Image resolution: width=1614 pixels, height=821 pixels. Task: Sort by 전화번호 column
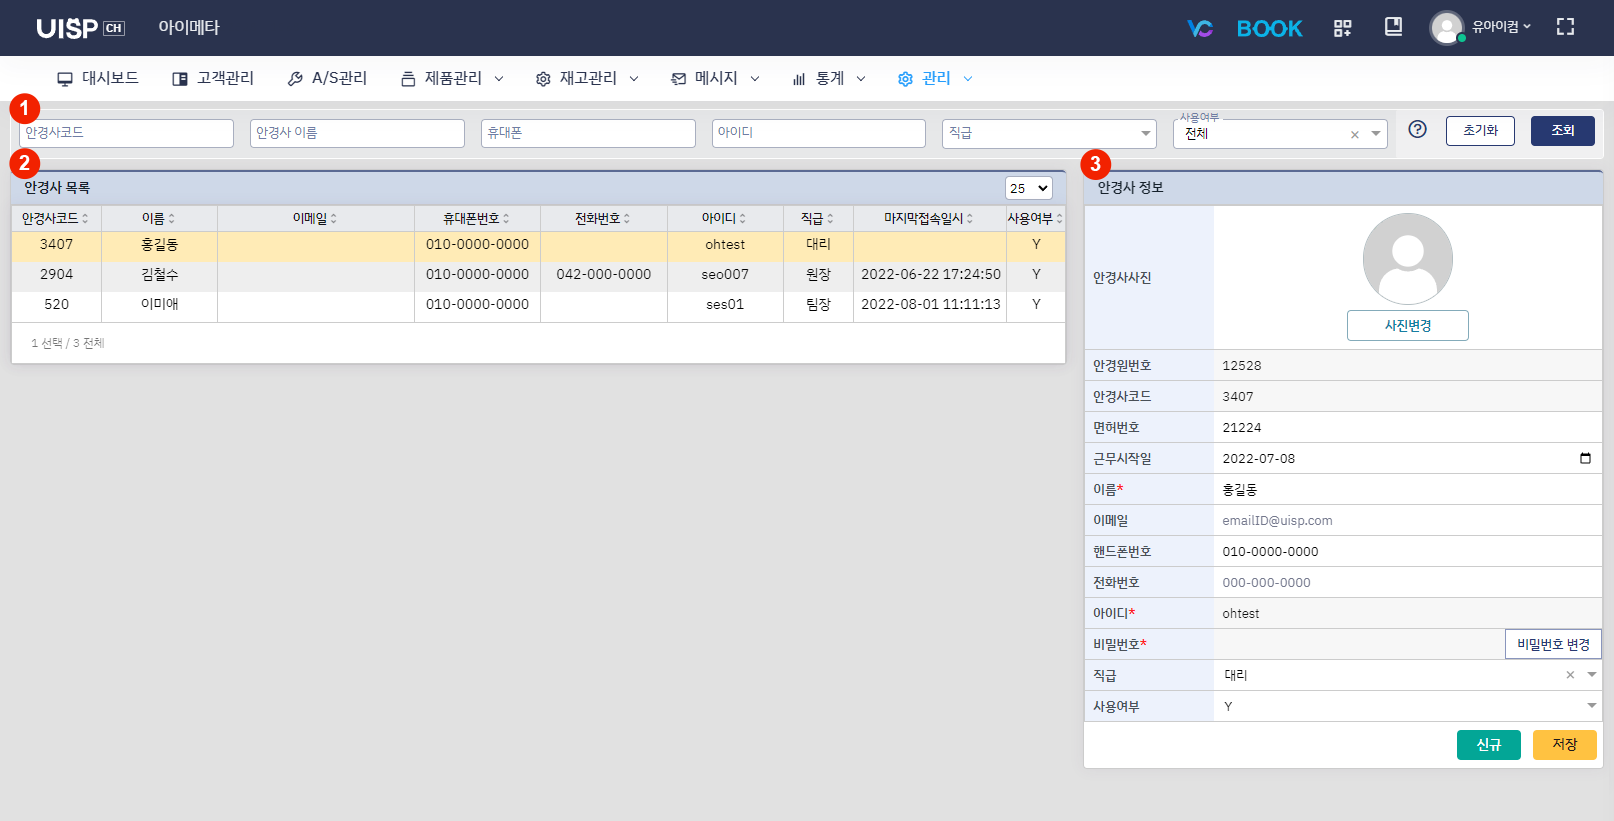point(603,218)
